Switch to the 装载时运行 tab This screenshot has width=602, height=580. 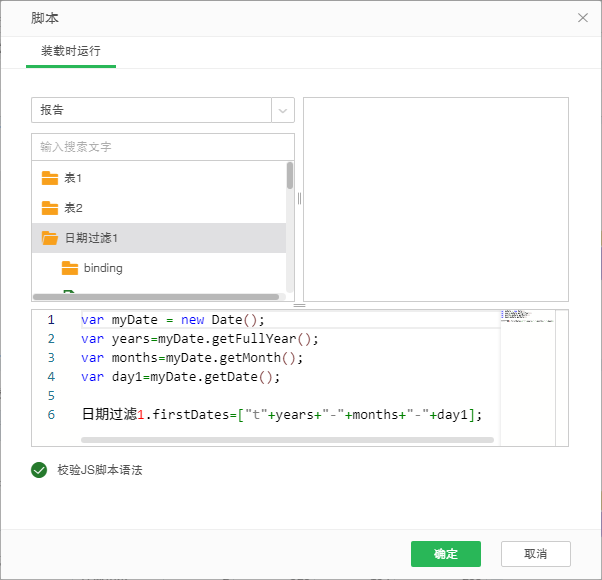point(70,51)
